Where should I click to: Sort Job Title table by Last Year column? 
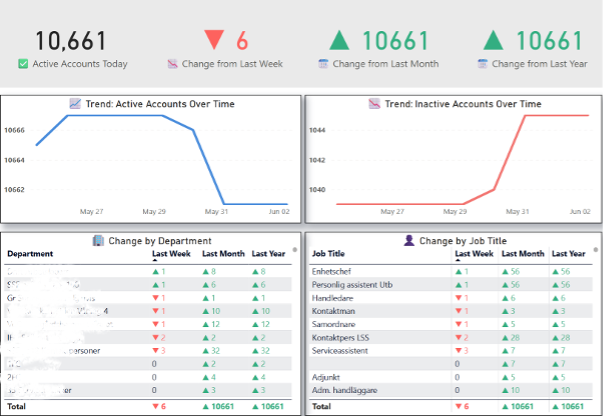[569, 254]
